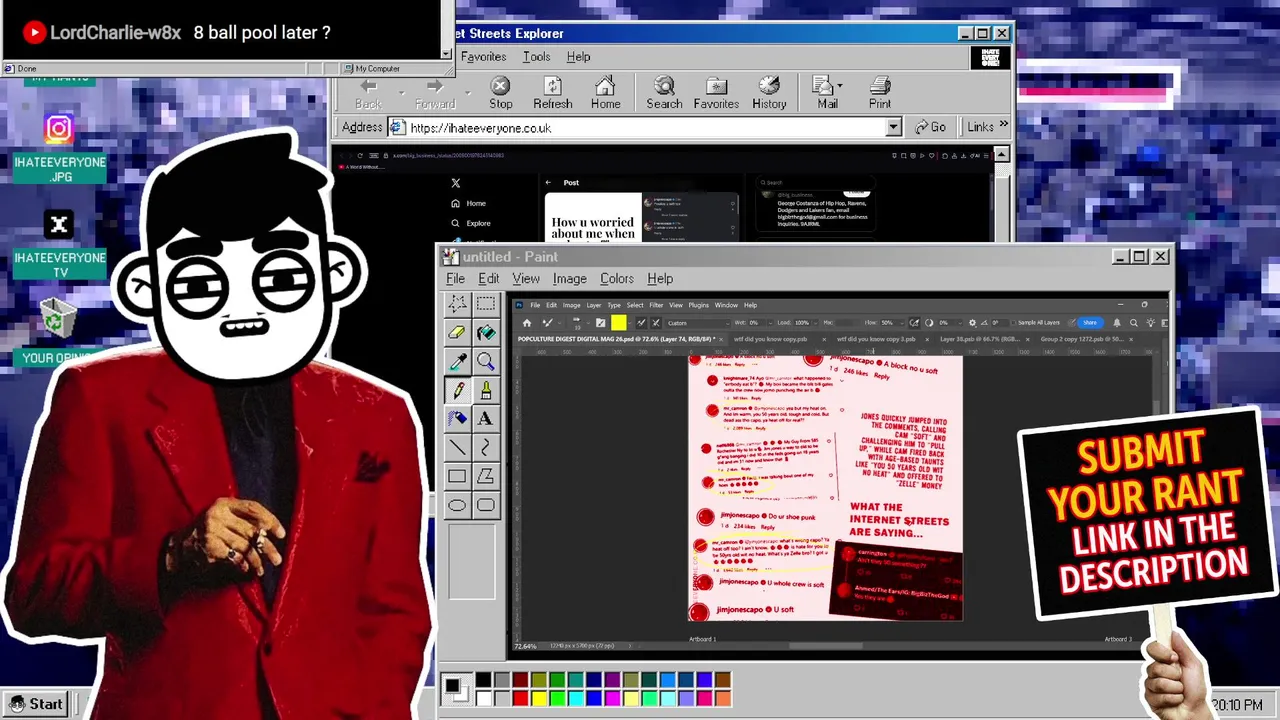Click the Back button in Explorer toolbar
The width and height of the screenshot is (1280, 720).
(368, 93)
